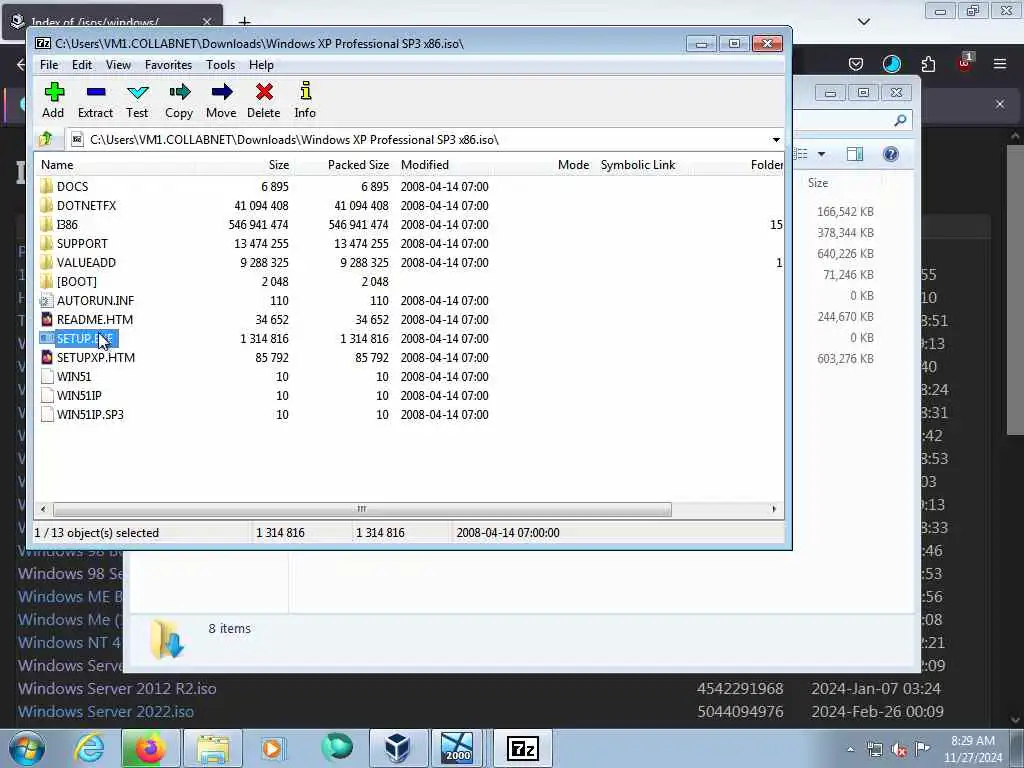Open the address bar path dropdown
Screen dimensions: 1024x768
point(776,140)
